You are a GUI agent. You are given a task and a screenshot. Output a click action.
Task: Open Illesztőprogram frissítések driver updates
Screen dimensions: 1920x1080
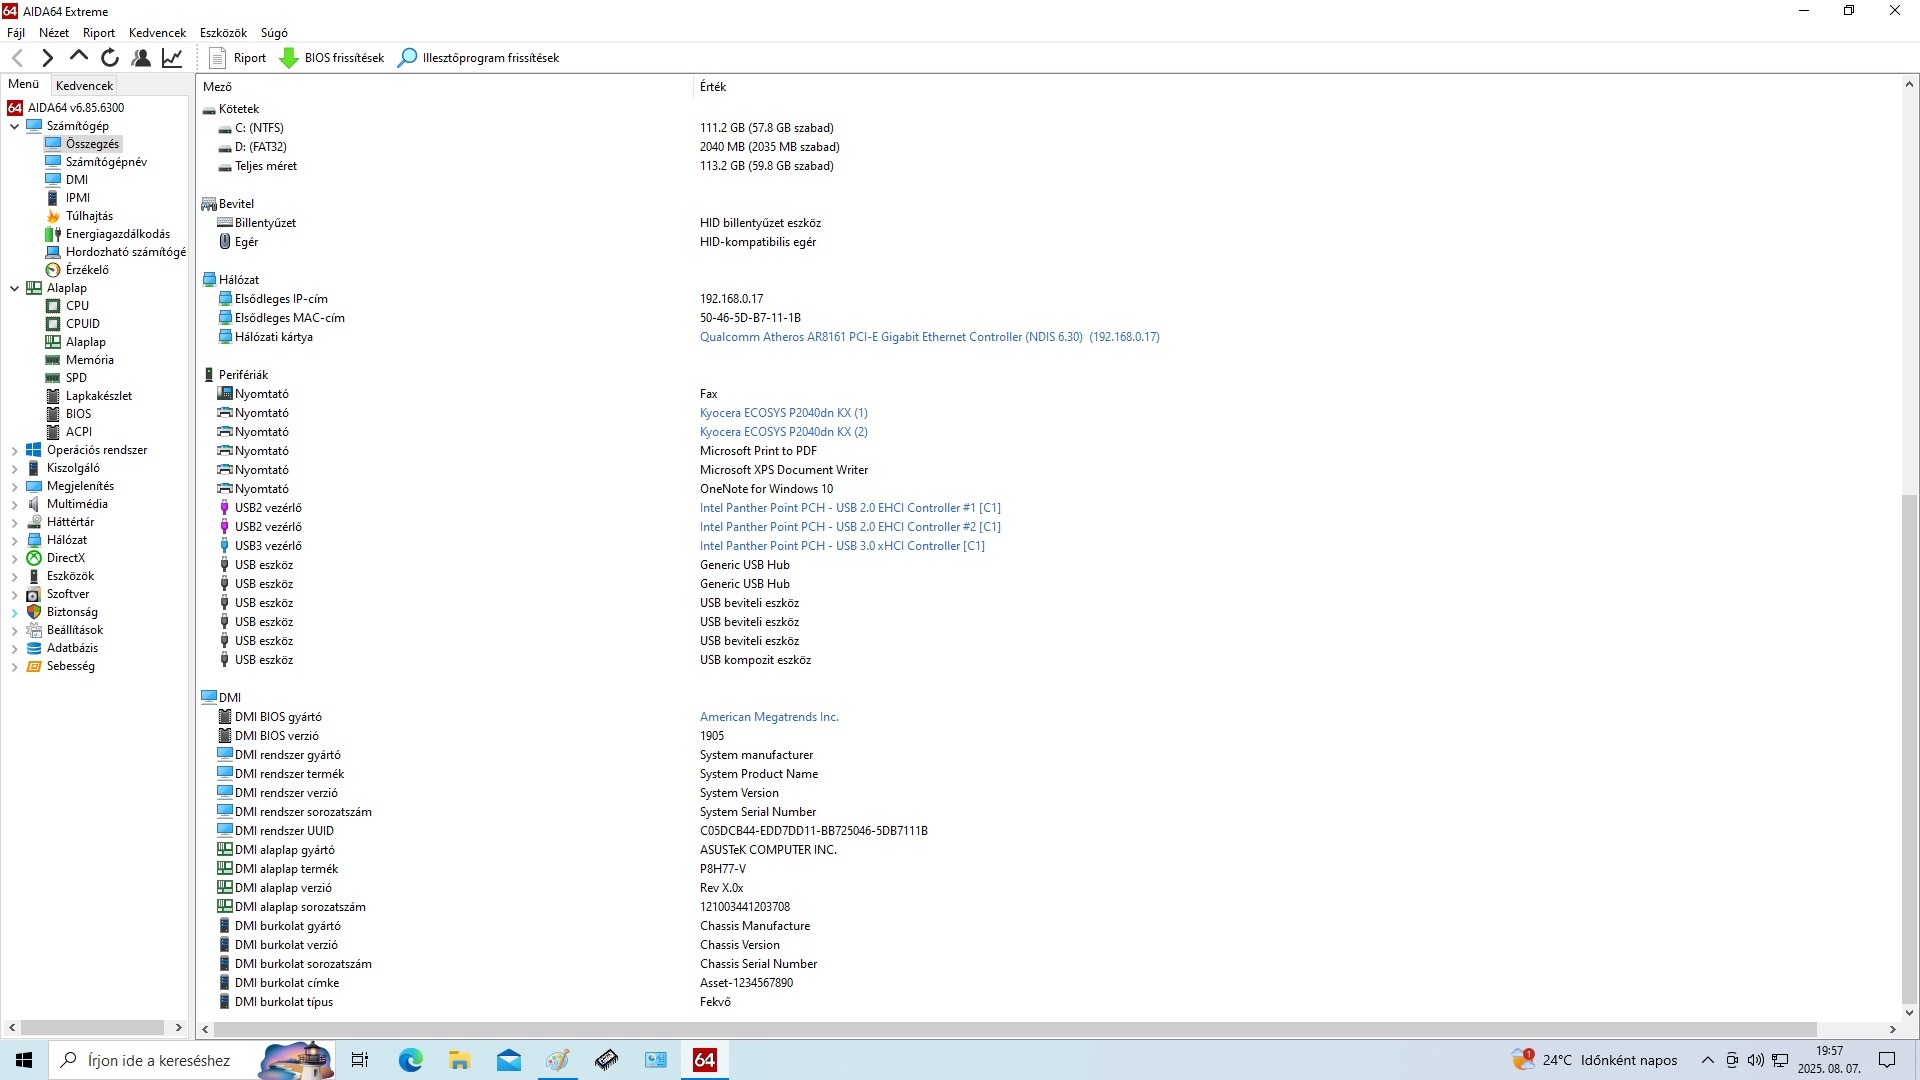[479, 58]
